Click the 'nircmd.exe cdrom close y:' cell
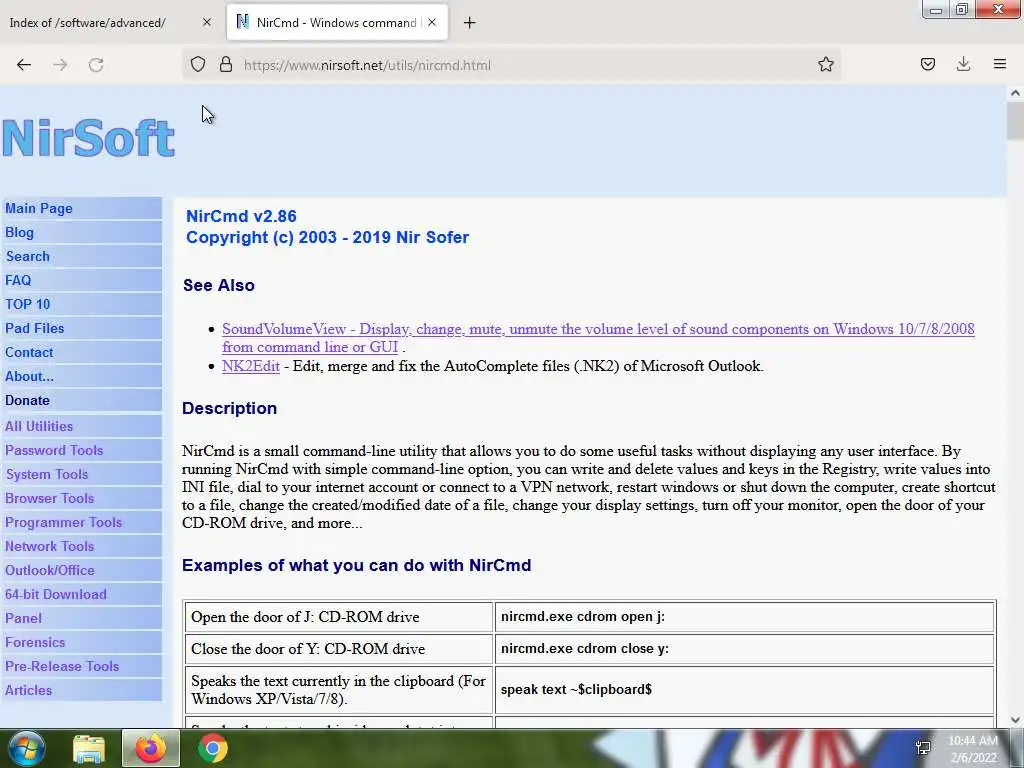This screenshot has height=768, width=1024. click(x=744, y=648)
